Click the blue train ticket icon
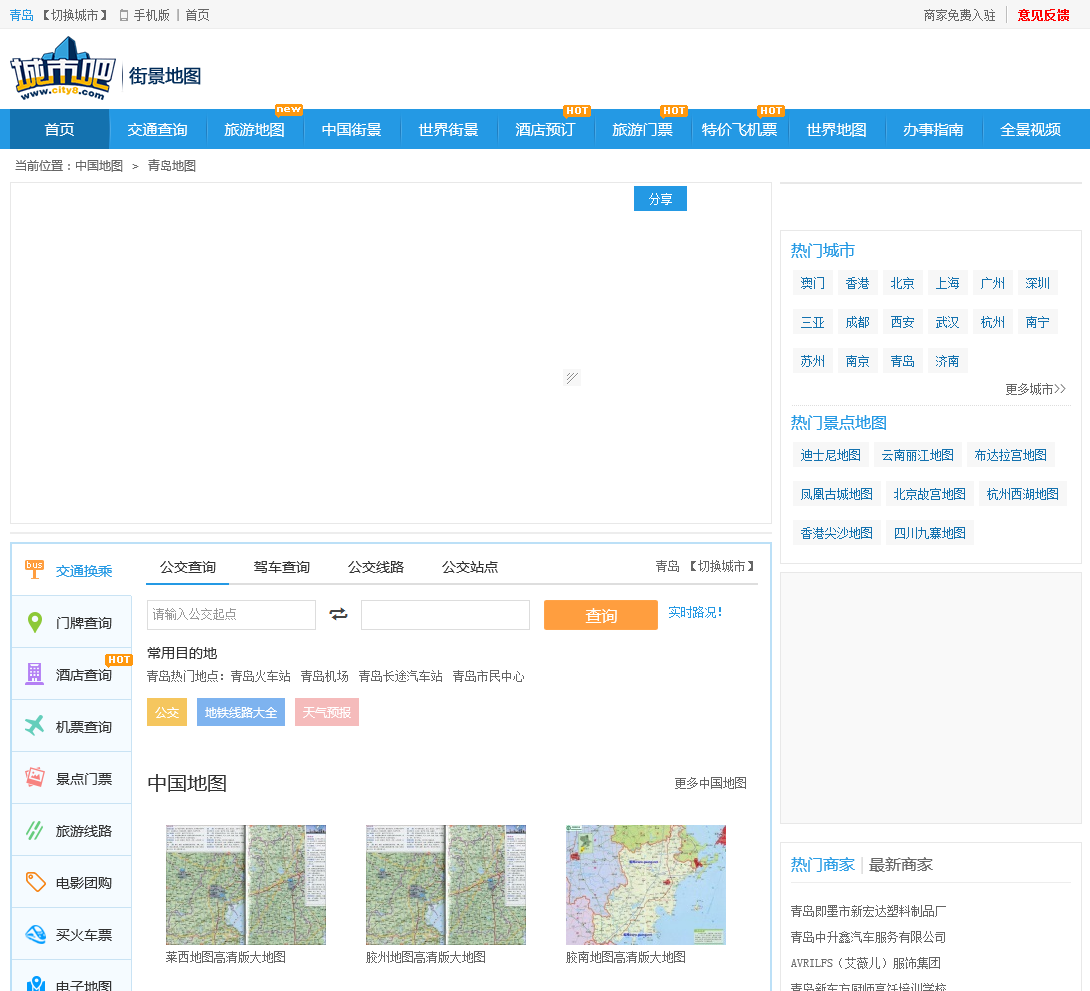Screen dimensions: 1090x991 [35, 934]
